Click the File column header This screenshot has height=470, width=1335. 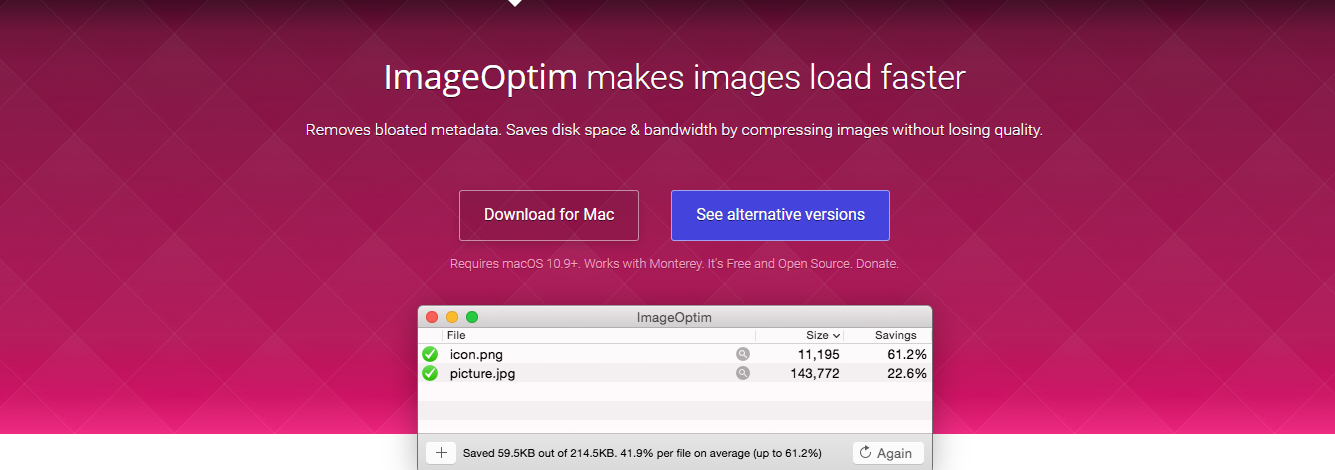pos(456,336)
